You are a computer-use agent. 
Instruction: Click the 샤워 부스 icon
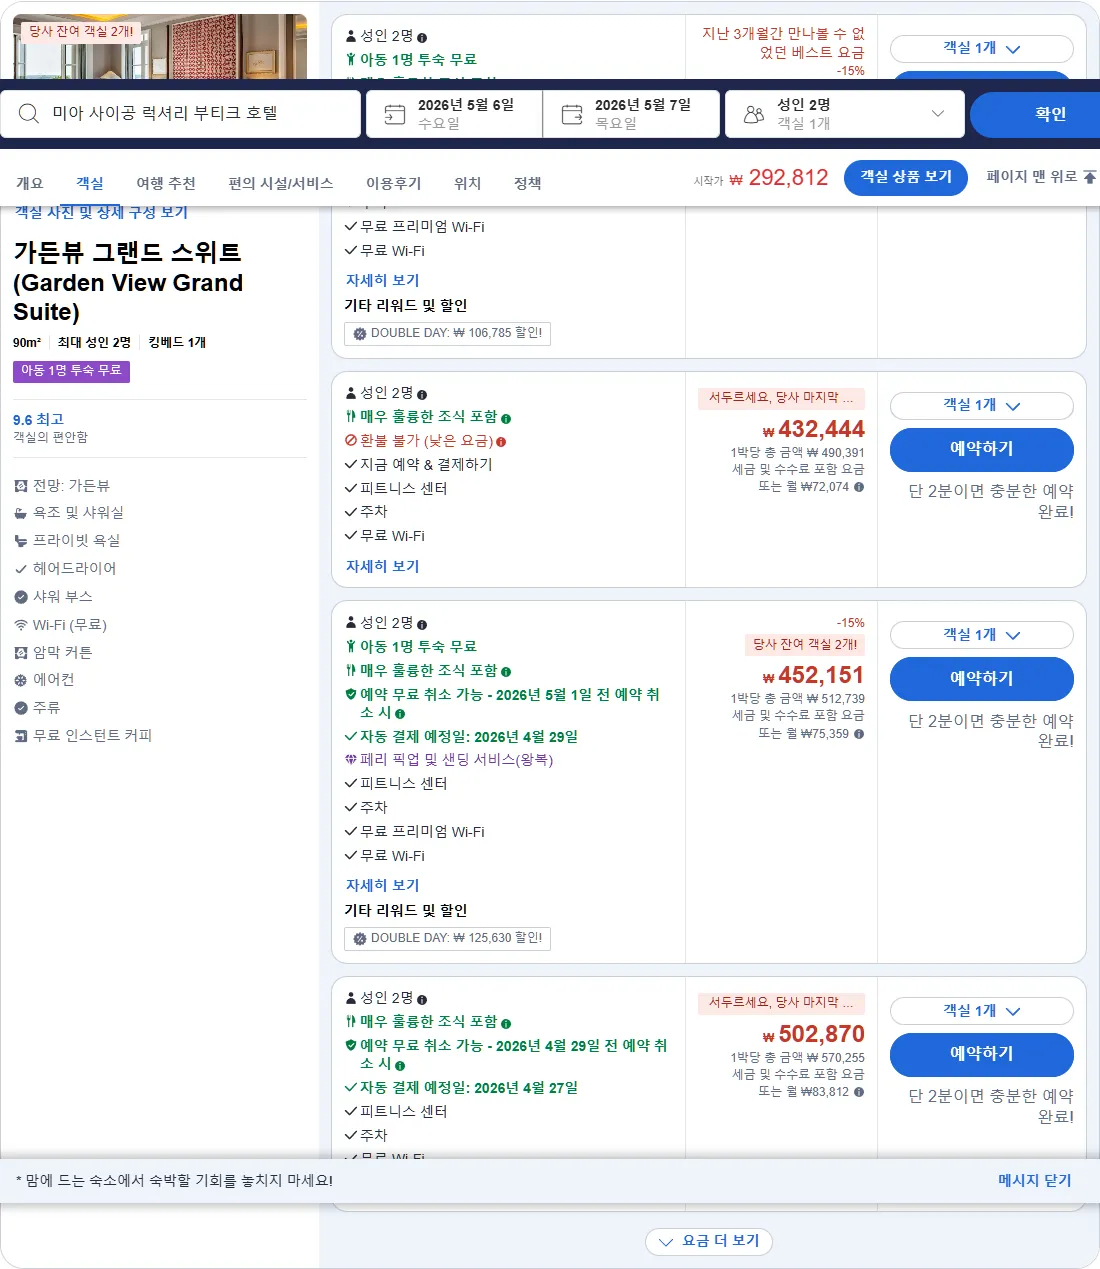click(x=21, y=597)
